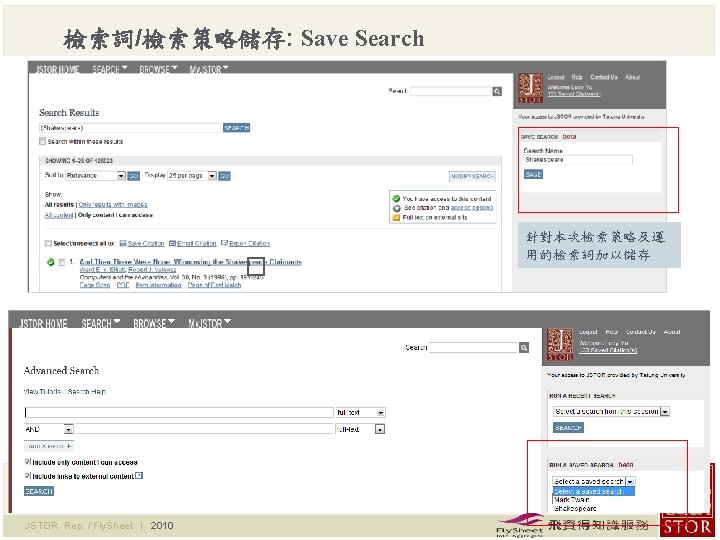Click 'Only results with images' link
The width and height of the screenshot is (720, 540).
tap(113, 204)
